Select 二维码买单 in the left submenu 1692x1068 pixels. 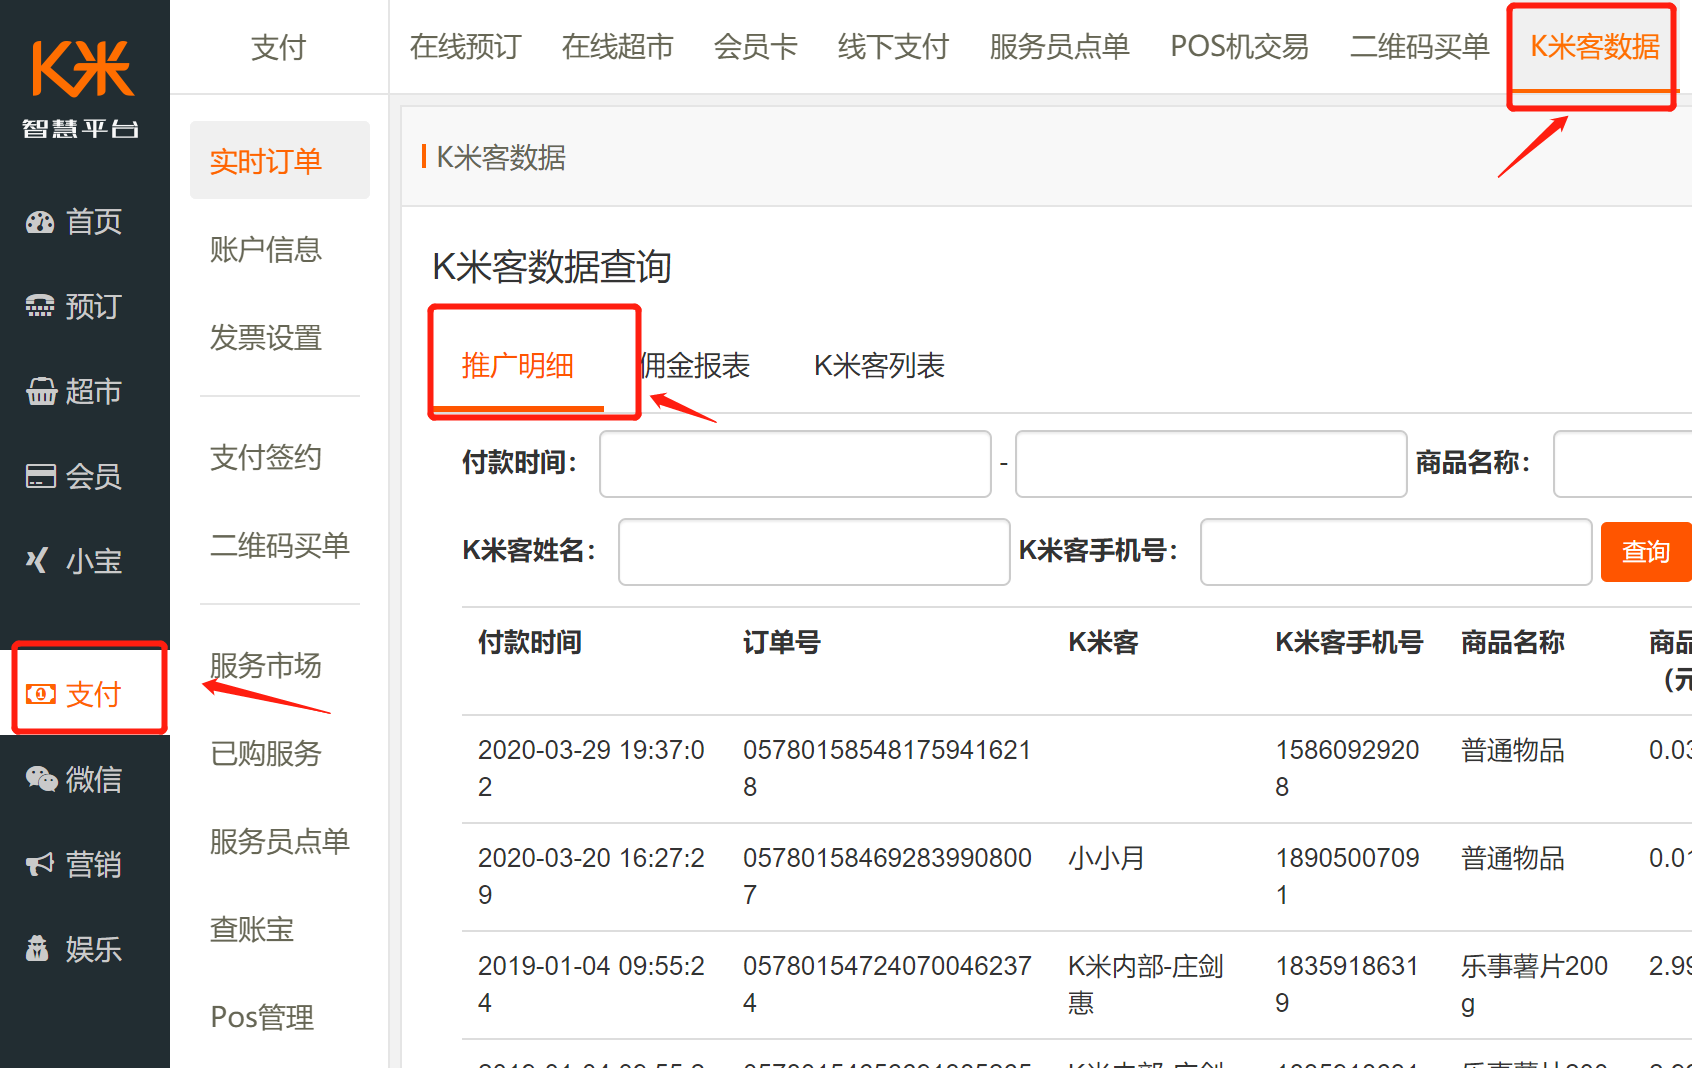pyautogui.click(x=279, y=545)
